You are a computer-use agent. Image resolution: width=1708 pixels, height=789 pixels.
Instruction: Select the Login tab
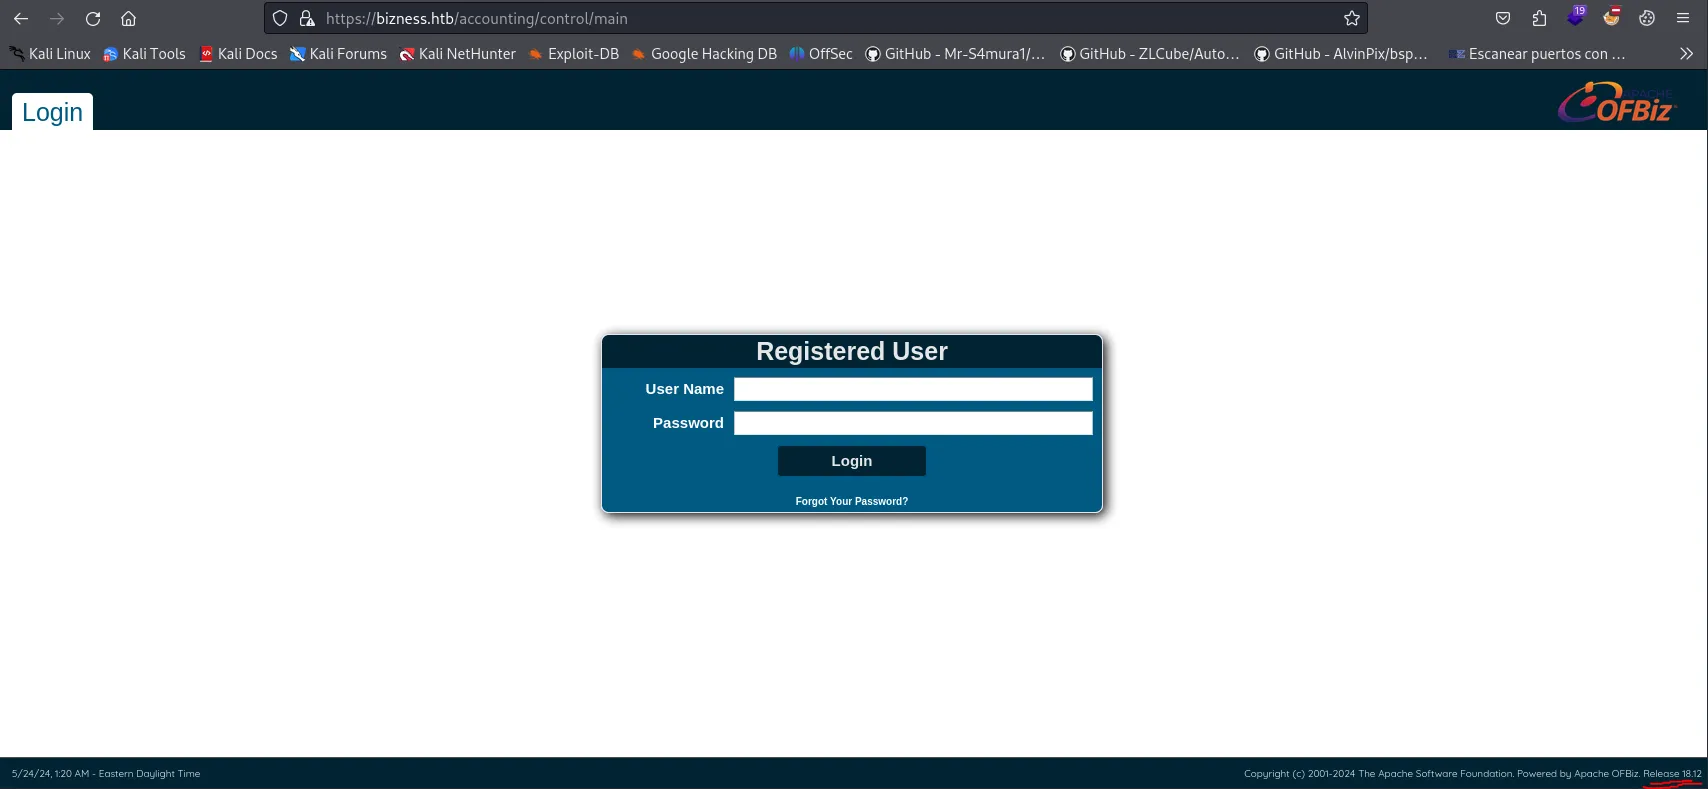(x=52, y=112)
